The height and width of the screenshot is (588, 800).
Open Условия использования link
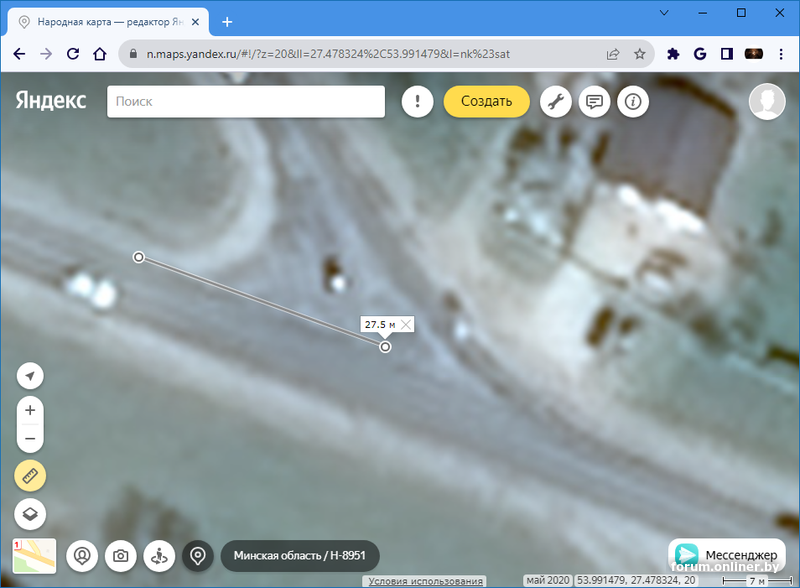tap(426, 581)
